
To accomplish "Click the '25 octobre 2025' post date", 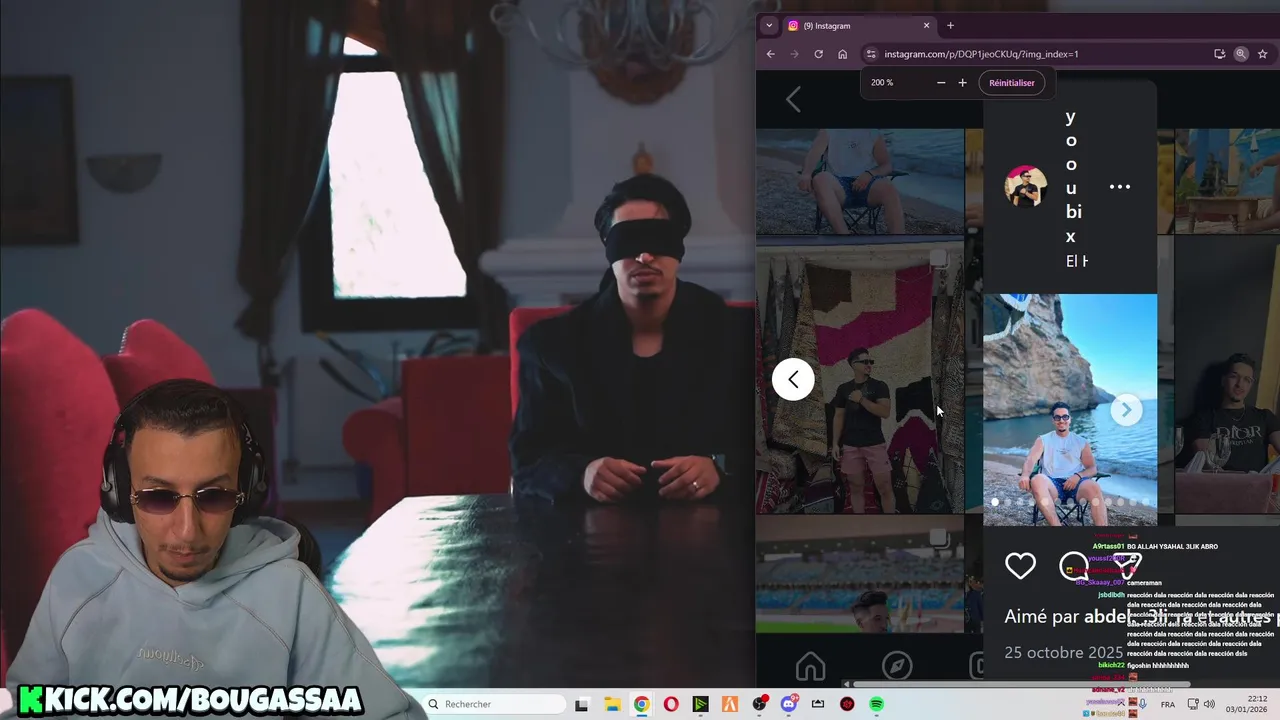I will (1064, 652).
